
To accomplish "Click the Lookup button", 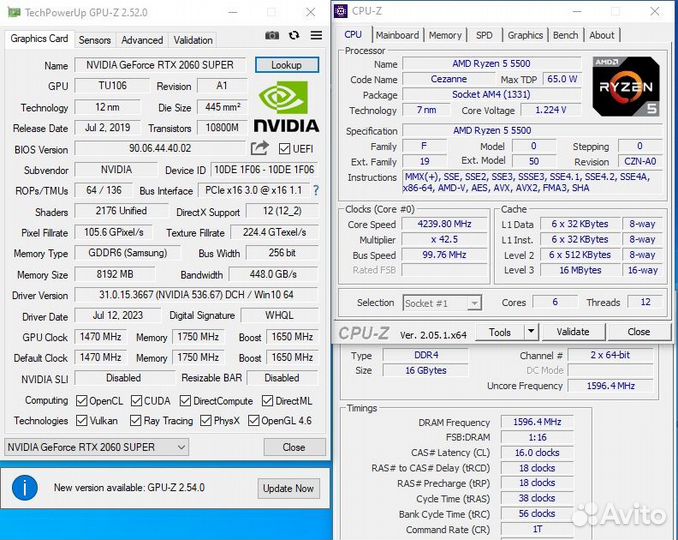I will click(287, 65).
